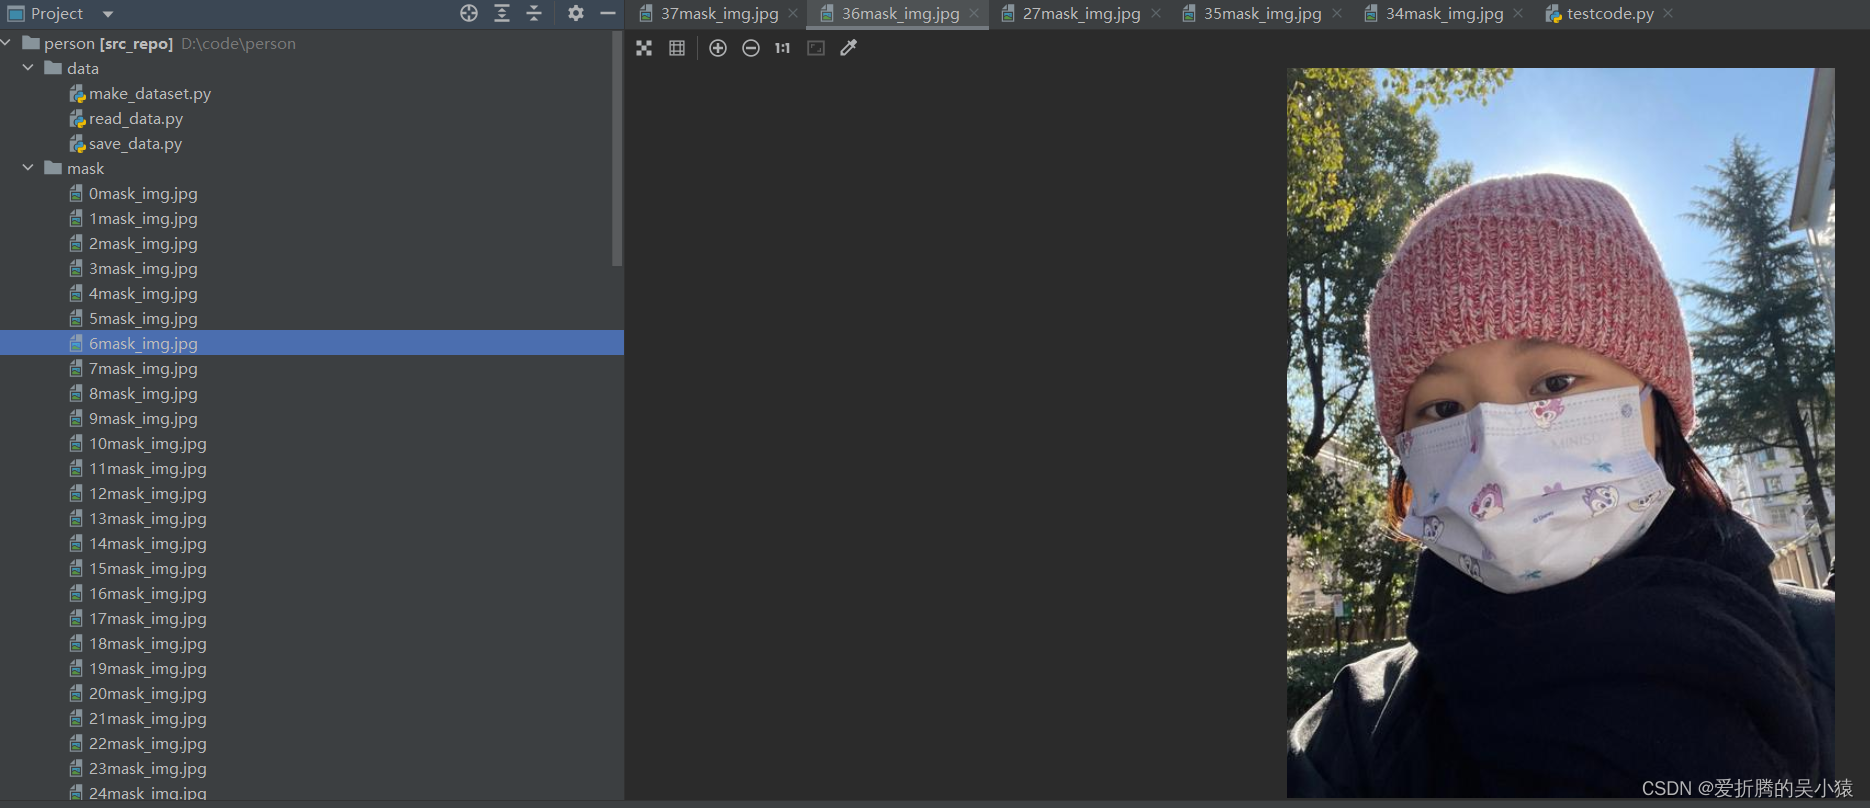Set image to actual size 1:1
Viewport: 1870px width, 808px height.
(x=782, y=48)
